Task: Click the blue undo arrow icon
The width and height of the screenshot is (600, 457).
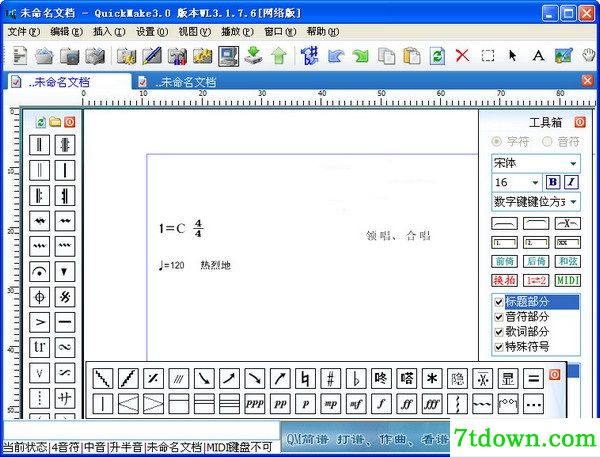Action: [x=335, y=56]
